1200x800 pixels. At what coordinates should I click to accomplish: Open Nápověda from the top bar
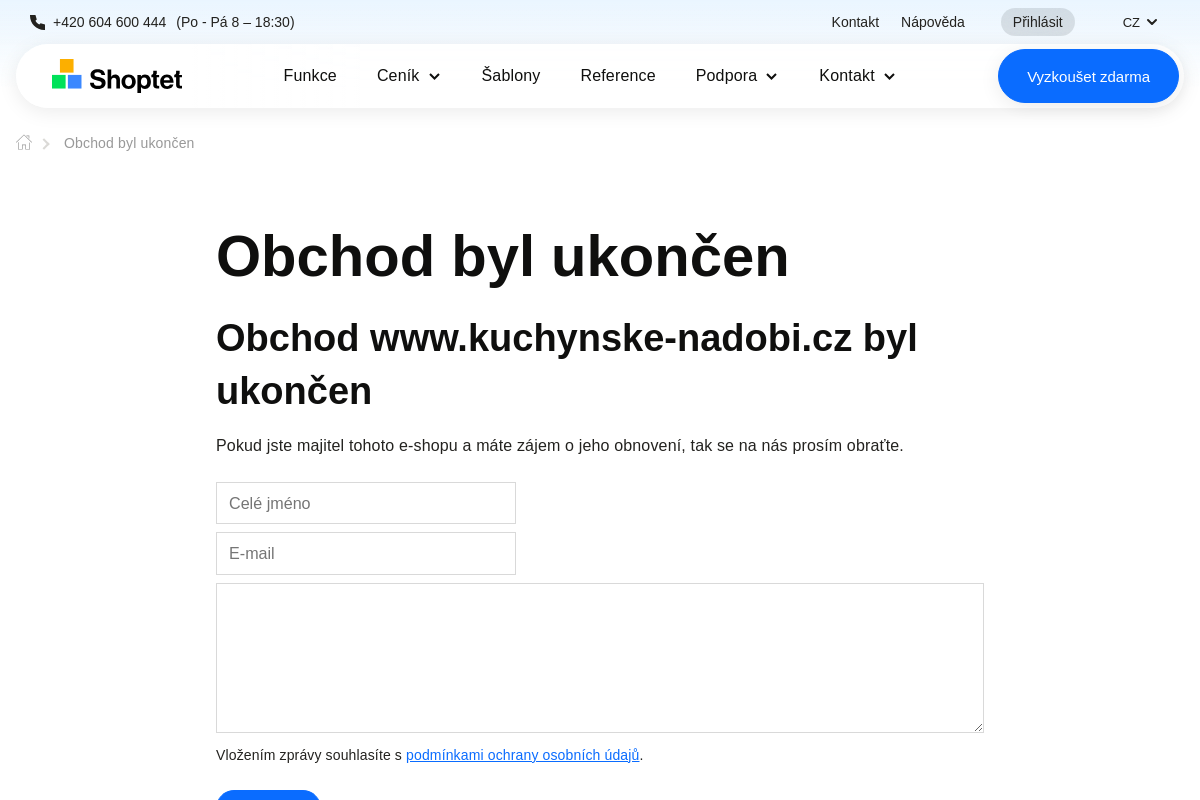point(932,21)
